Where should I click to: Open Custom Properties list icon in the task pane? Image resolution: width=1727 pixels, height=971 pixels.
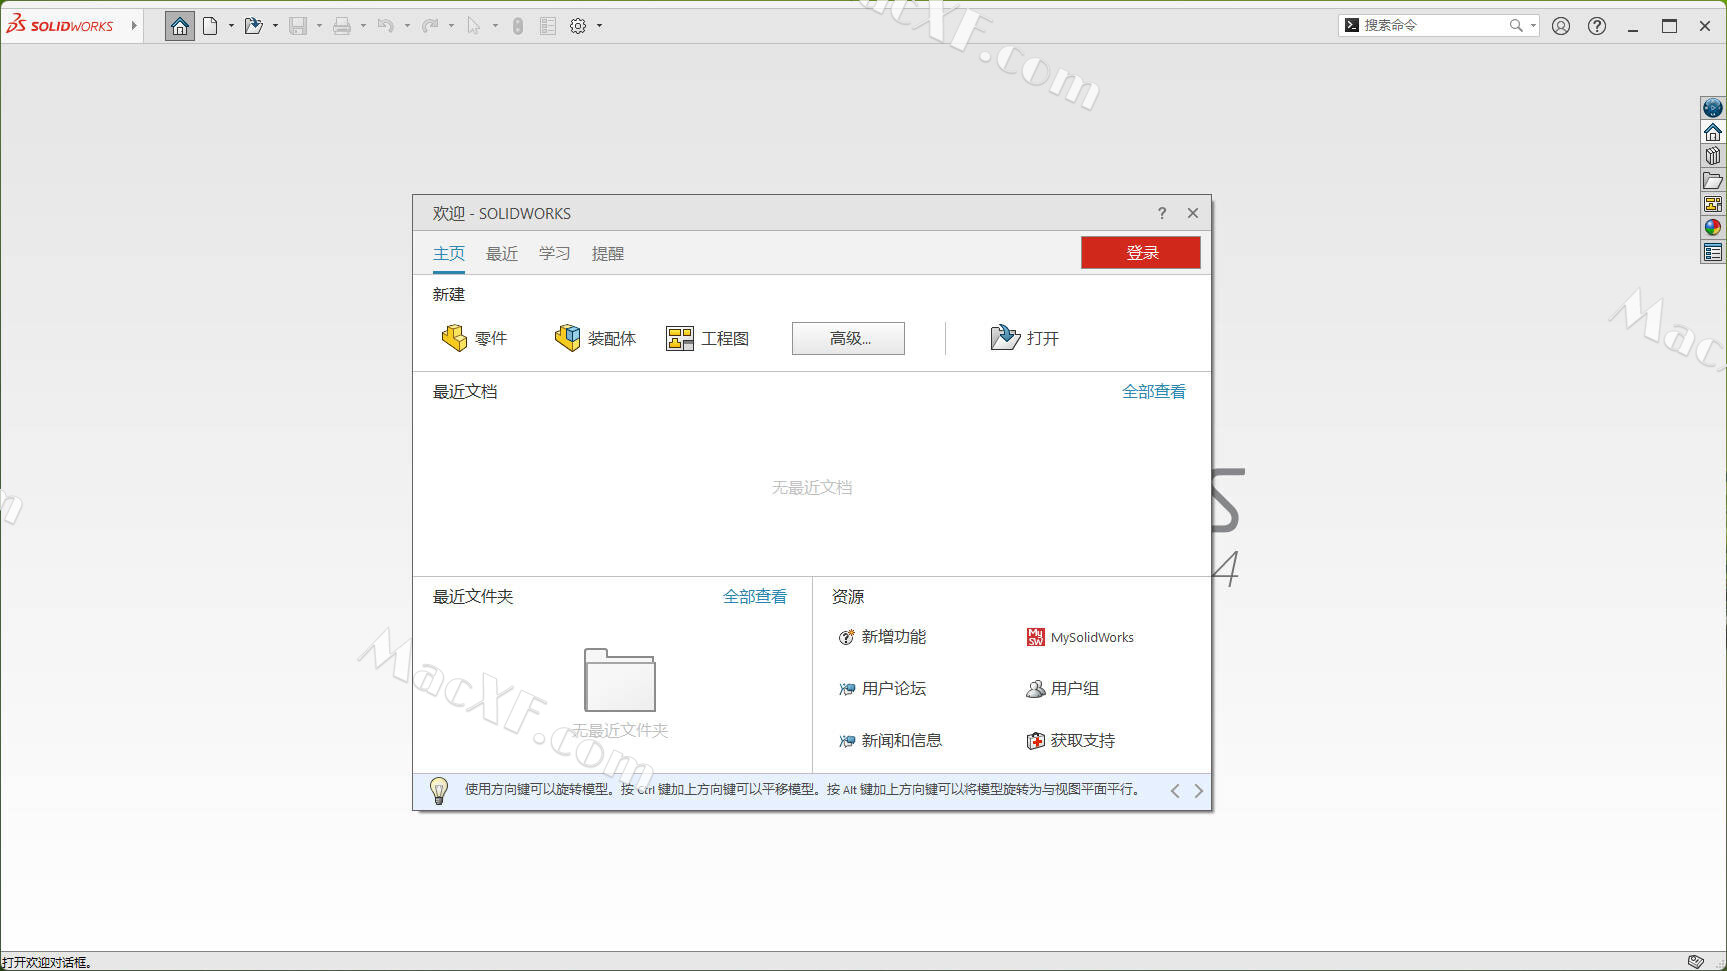1713,253
